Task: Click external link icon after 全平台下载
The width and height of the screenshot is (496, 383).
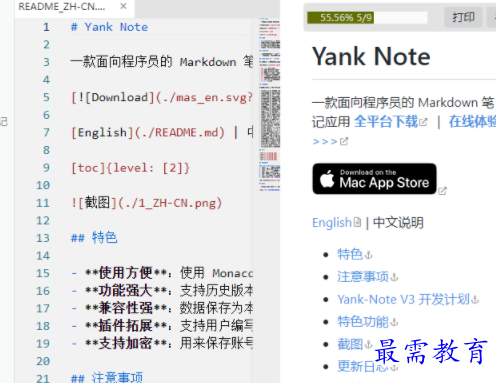Action: point(423,122)
